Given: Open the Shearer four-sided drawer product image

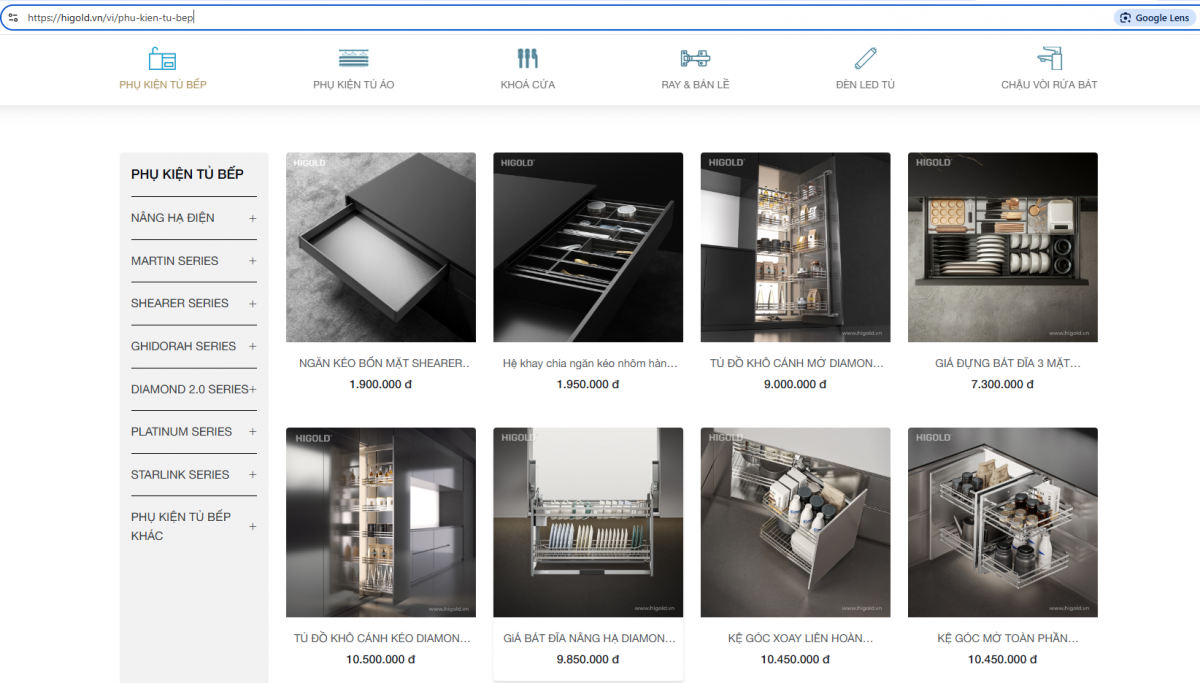Looking at the screenshot, I should (x=381, y=247).
